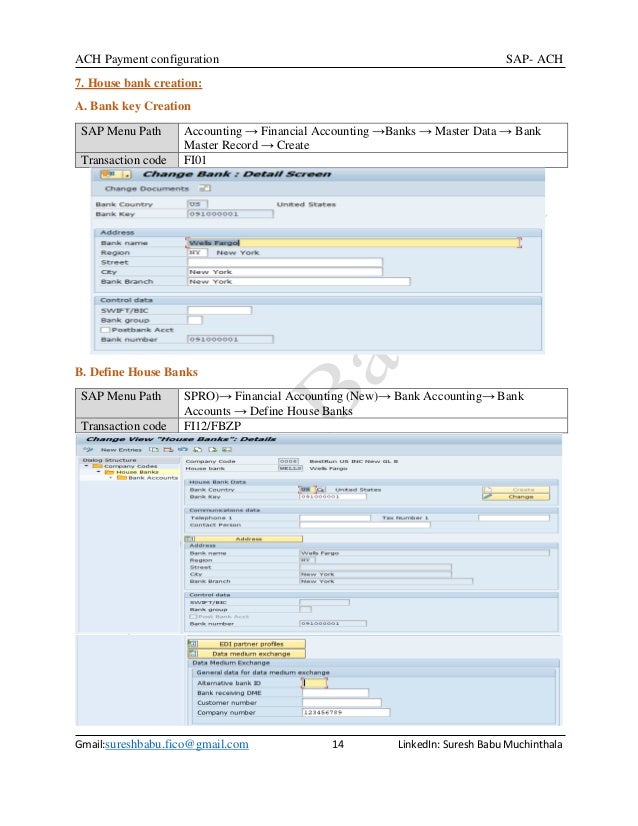Click the Company number field 123456789
The image size is (638, 826).
tap(346, 712)
